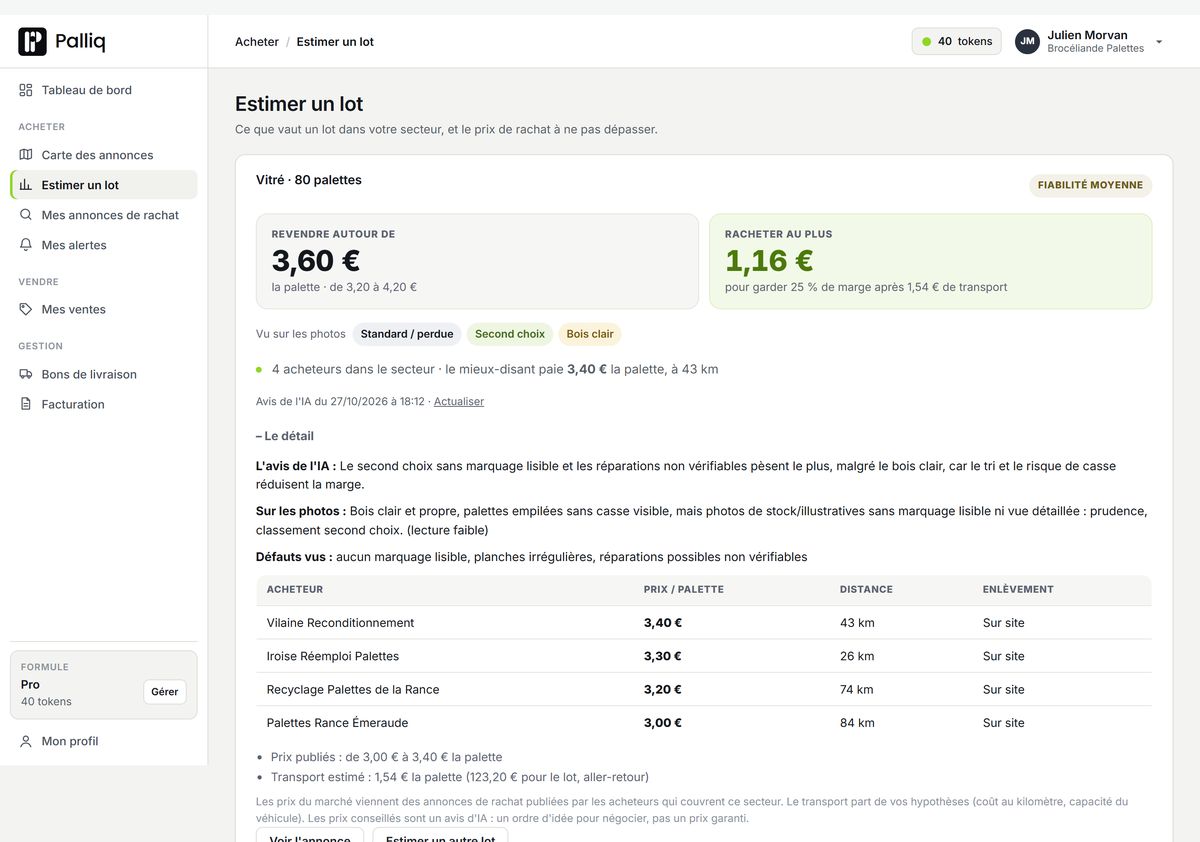The width and height of the screenshot is (1200, 842).
Task: Open Tableau de bord dashboard icon
Action: coord(26,90)
